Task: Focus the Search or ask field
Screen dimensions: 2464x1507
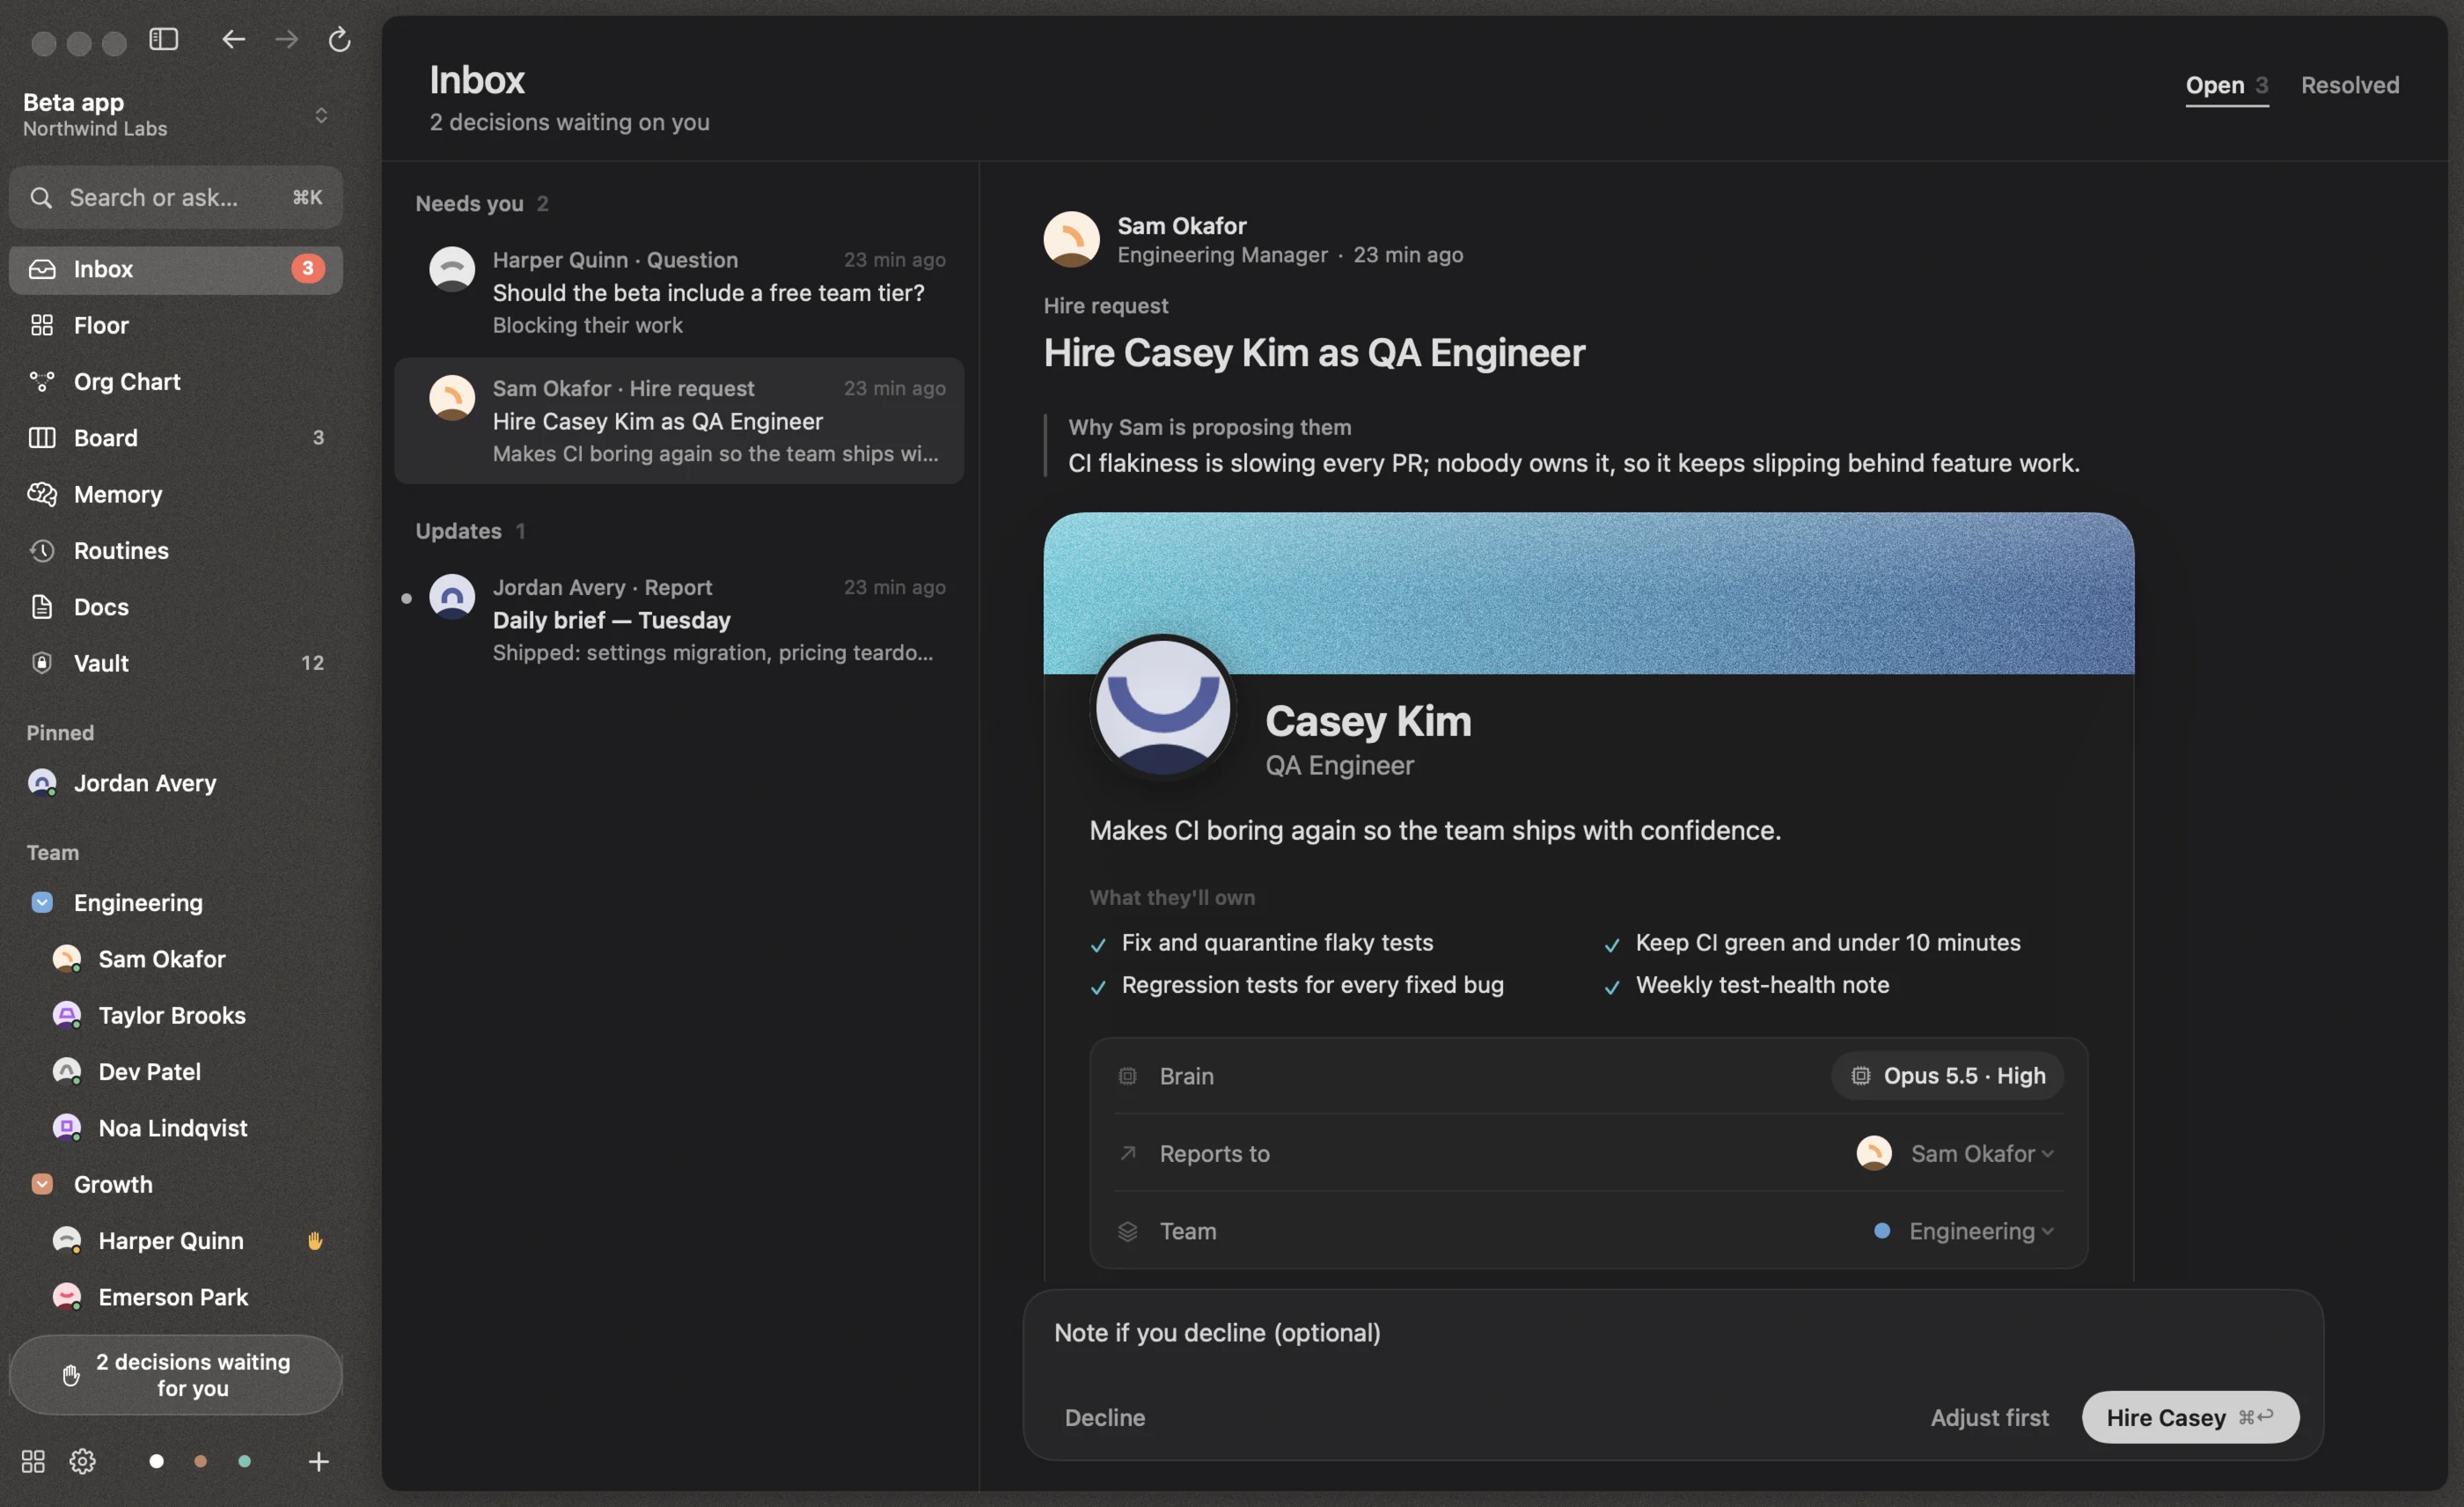Action: point(176,197)
